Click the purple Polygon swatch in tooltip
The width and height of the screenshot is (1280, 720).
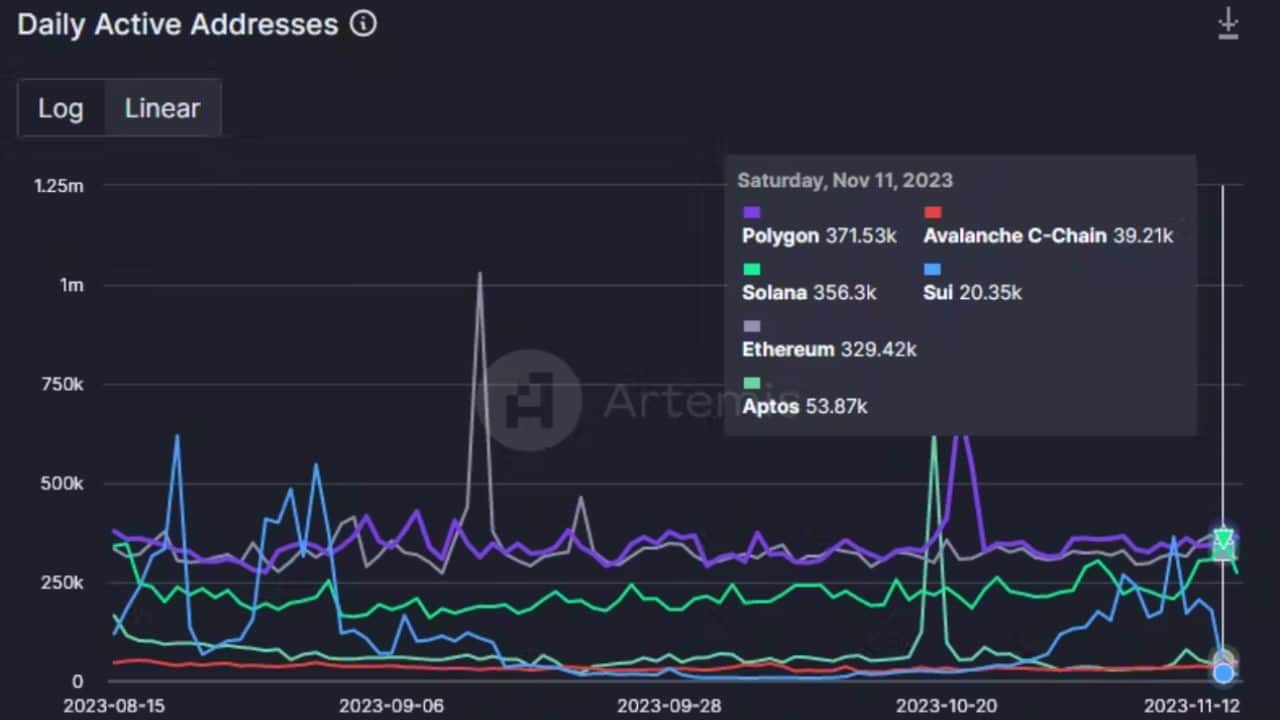[x=752, y=212]
